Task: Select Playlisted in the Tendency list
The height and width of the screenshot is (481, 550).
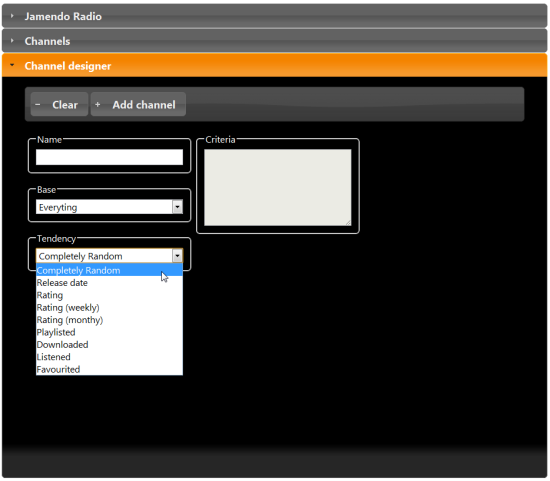Action: tap(109, 332)
